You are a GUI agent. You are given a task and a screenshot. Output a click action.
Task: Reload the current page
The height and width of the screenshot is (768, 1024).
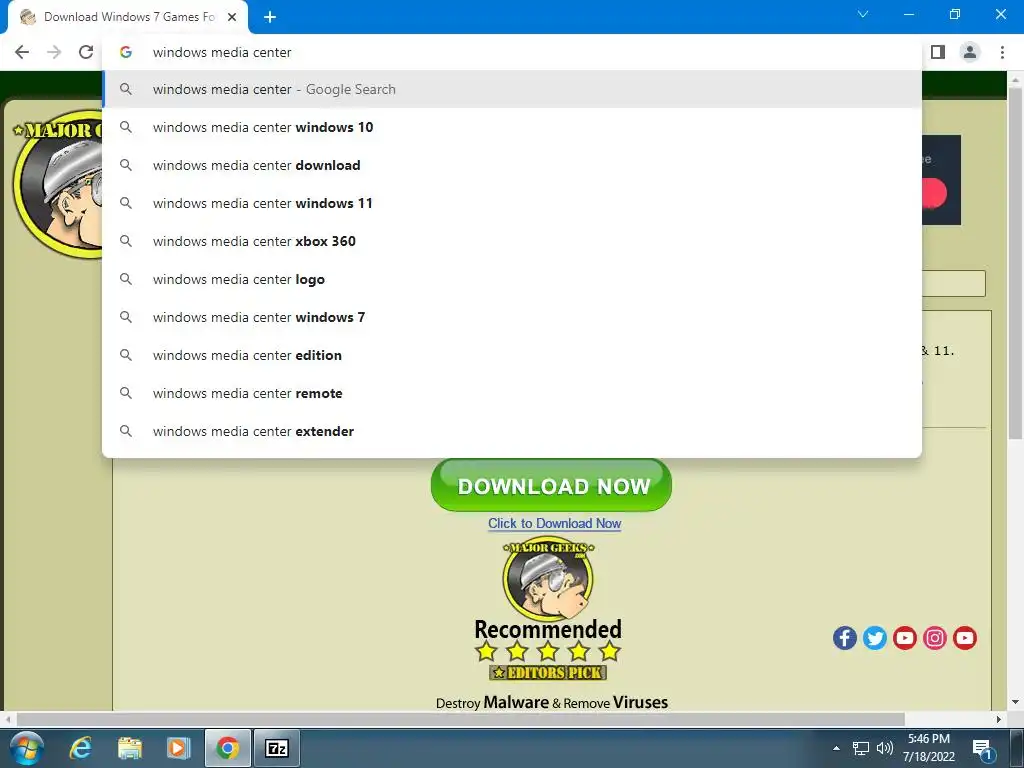[86, 52]
